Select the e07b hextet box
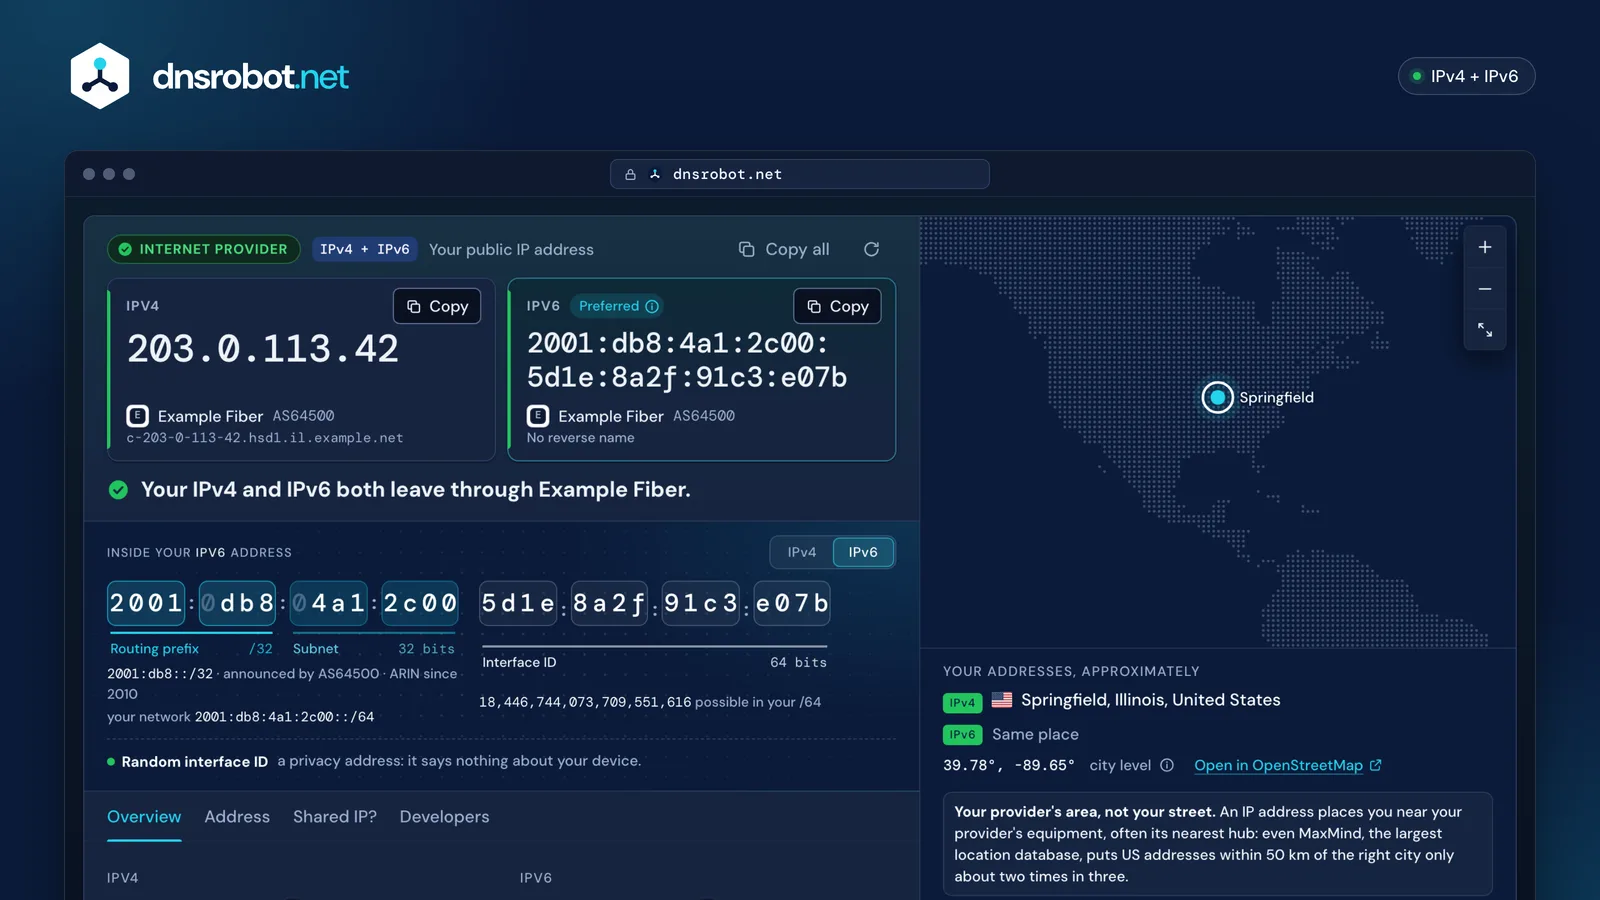Image resolution: width=1600 pixels, height=900 pixels. pyautogui.click(x=792, y=603)
